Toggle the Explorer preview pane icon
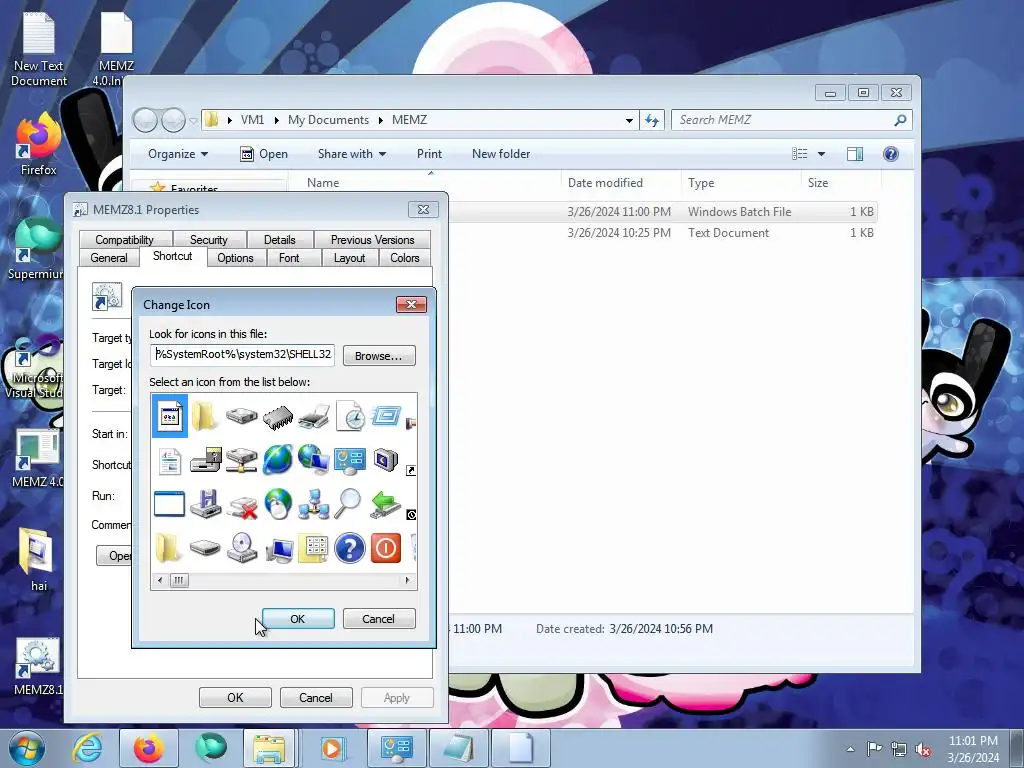The image size is (1024, 768). 855,153
